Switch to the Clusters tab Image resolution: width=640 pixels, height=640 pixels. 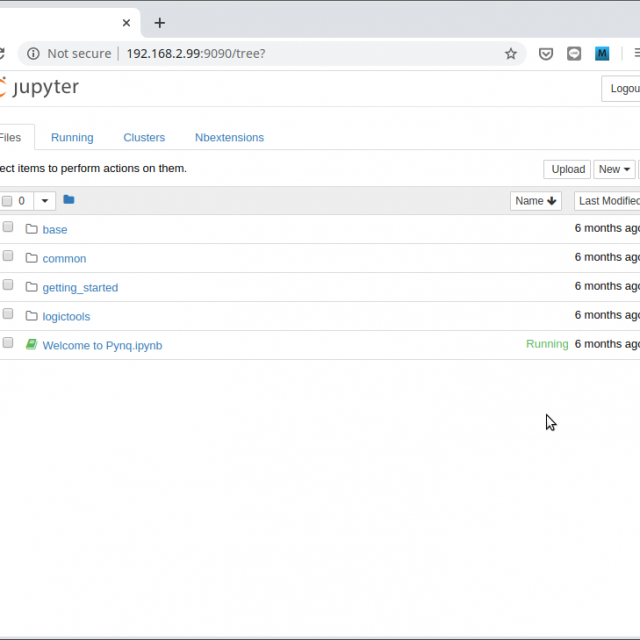144,138
